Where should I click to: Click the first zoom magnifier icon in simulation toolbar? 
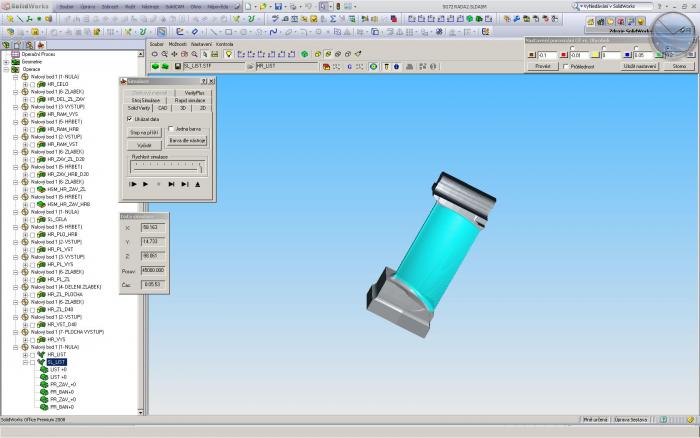(x=164, y=54)
